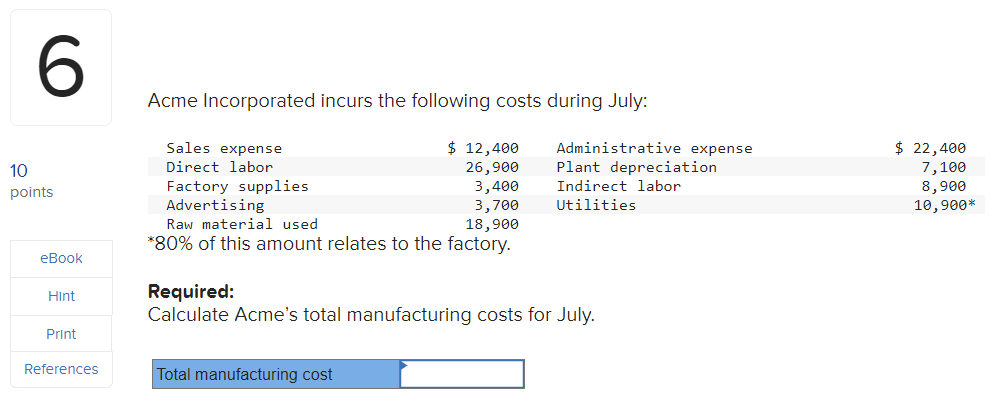
Task: Click the 80% factory footnote text
Action: click(329, 244)
